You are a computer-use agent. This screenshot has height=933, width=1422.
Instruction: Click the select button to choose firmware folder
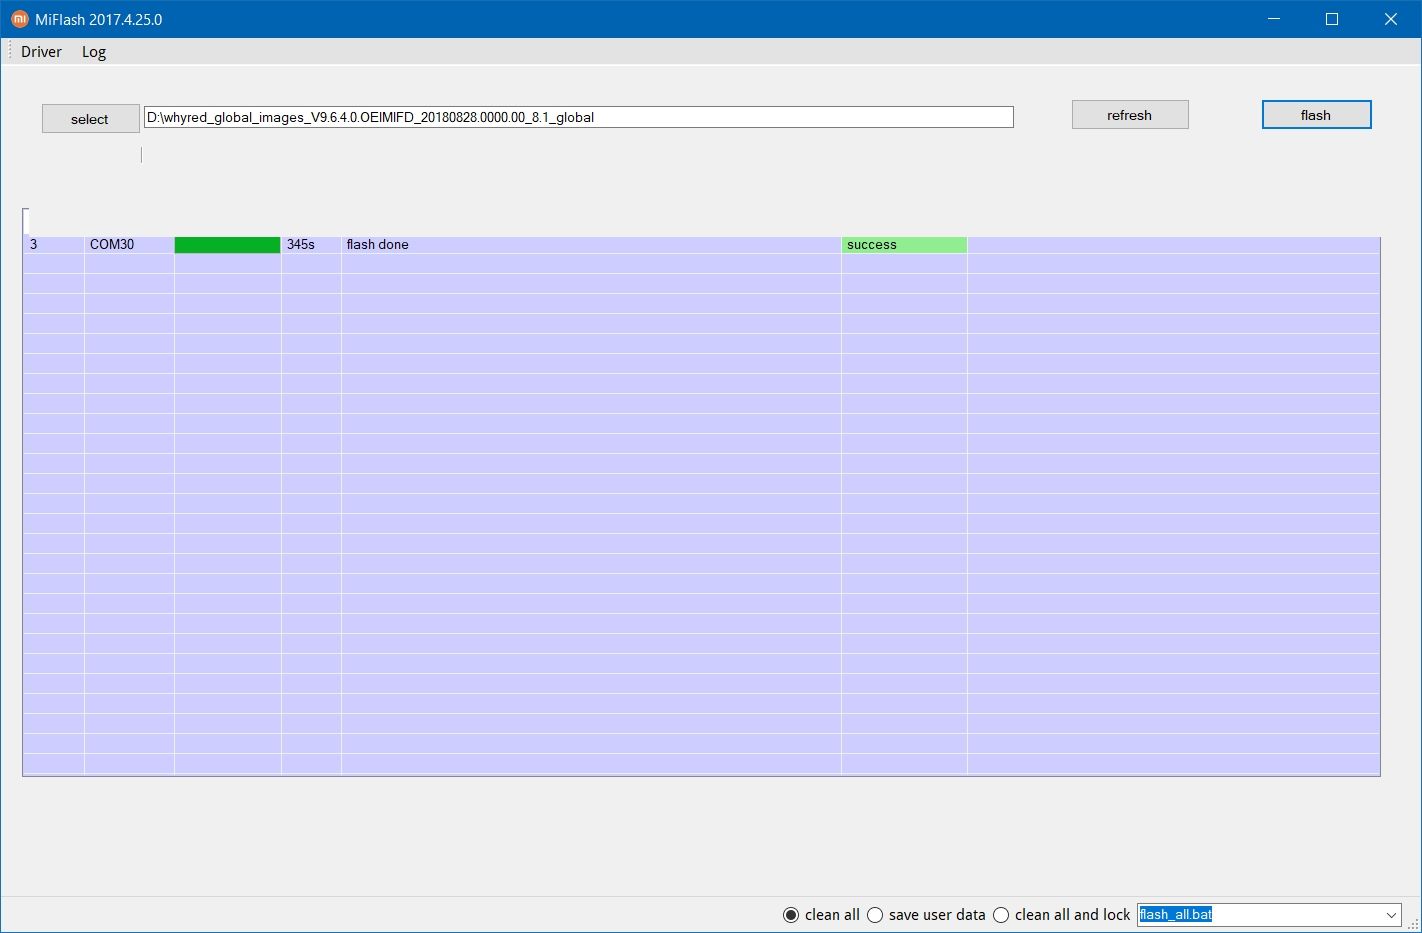(90, 119)
